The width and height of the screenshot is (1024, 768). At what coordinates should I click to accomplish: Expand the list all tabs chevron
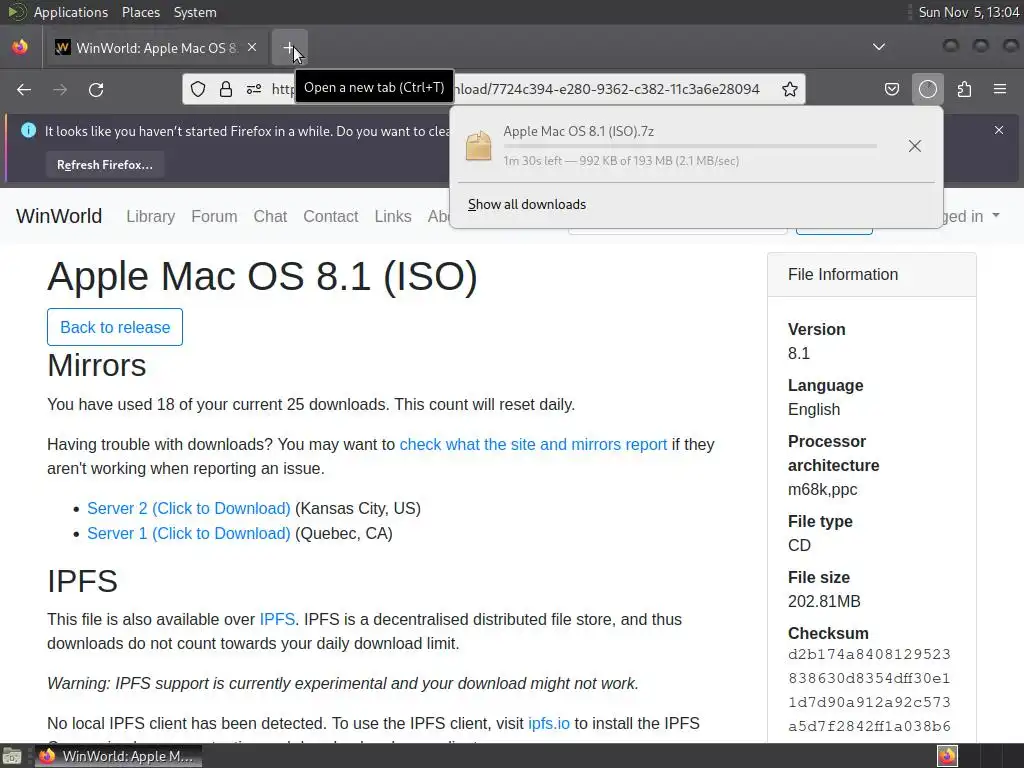pyautogui.click(x=879, y=47)
